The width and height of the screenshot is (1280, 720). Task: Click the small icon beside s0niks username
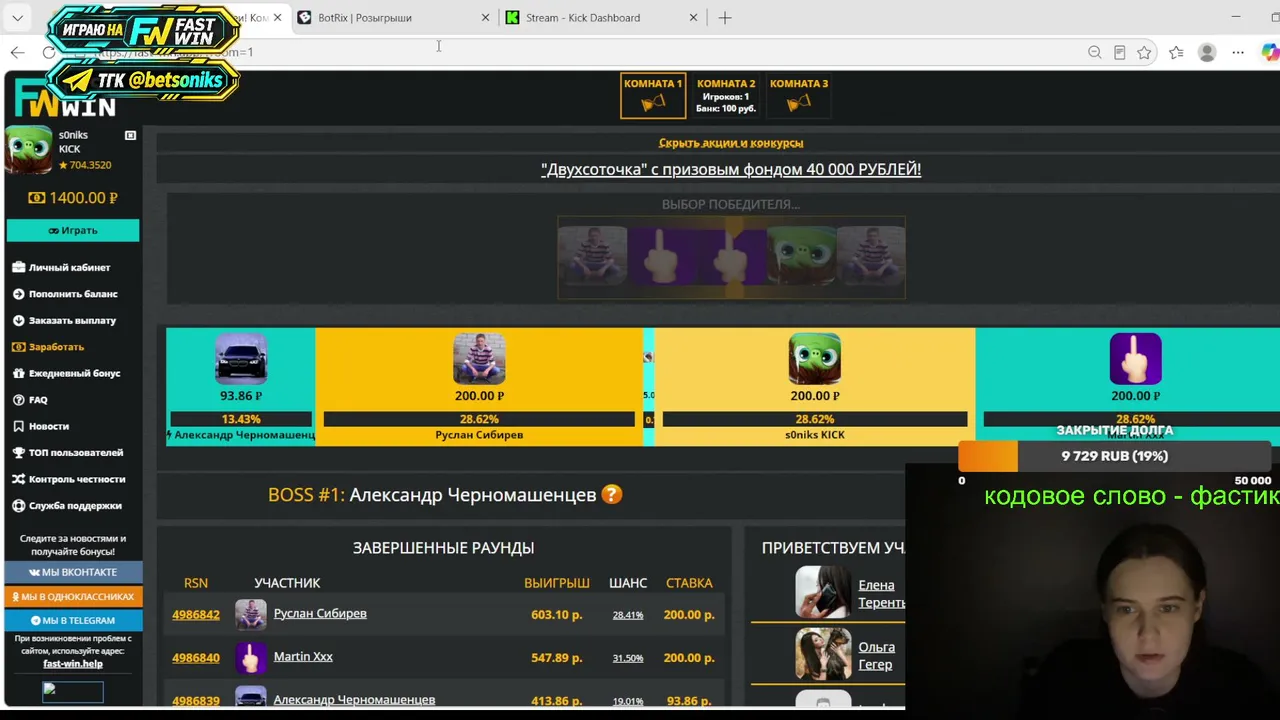click(130, 135)
